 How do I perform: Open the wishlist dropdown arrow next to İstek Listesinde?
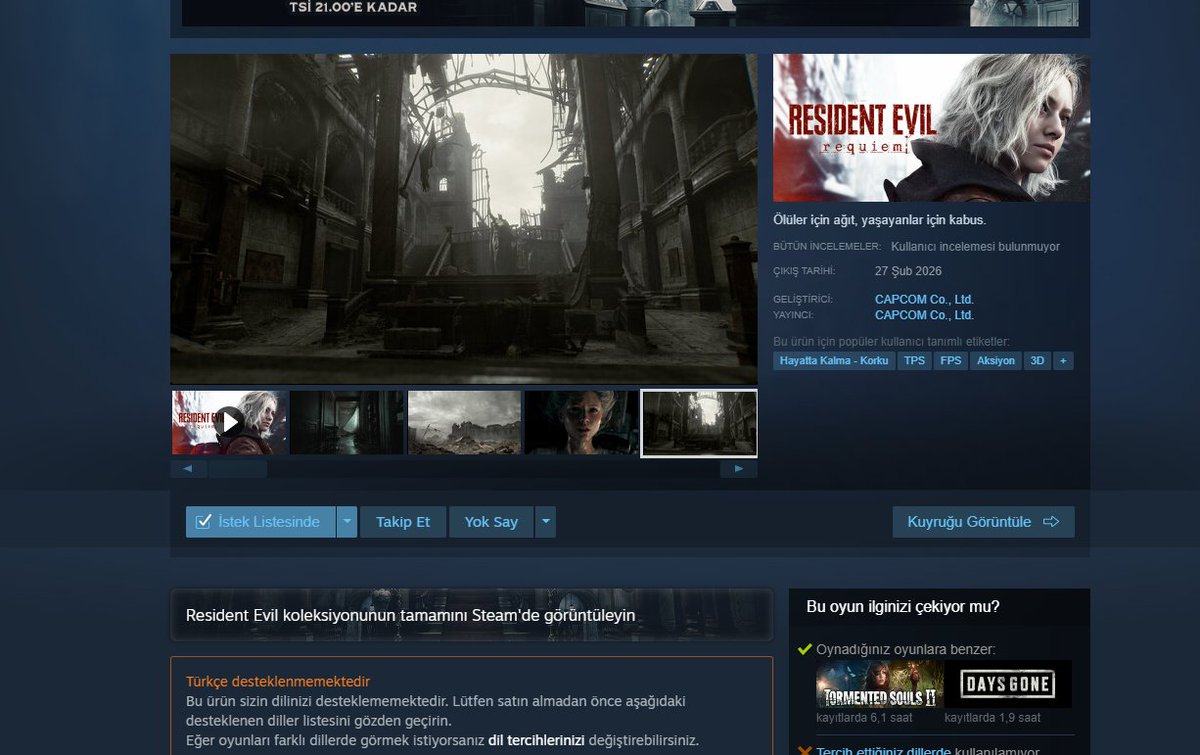click(346, 522)
